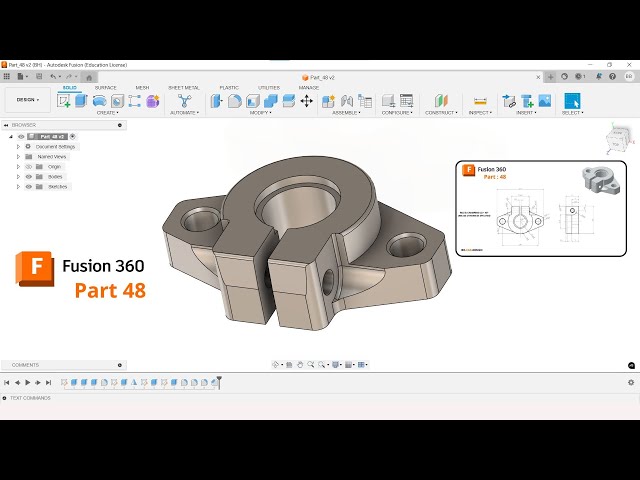Switch to the Utilities tab
This screenshot has width=640, height=480.
(x=269, y=88)
